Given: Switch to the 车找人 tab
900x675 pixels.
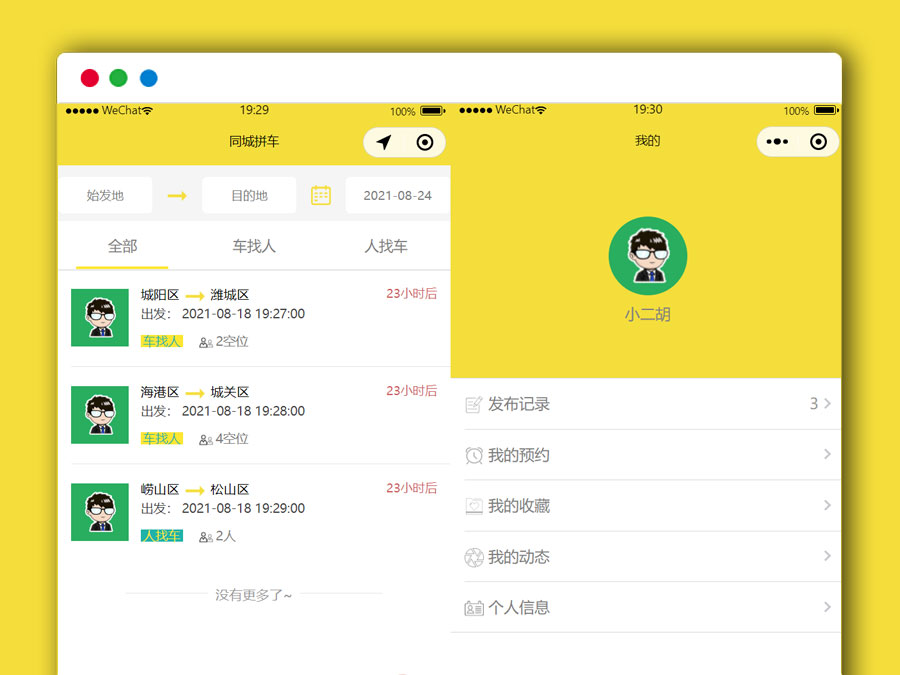Looking at the screenshot, I should (254, 246).
